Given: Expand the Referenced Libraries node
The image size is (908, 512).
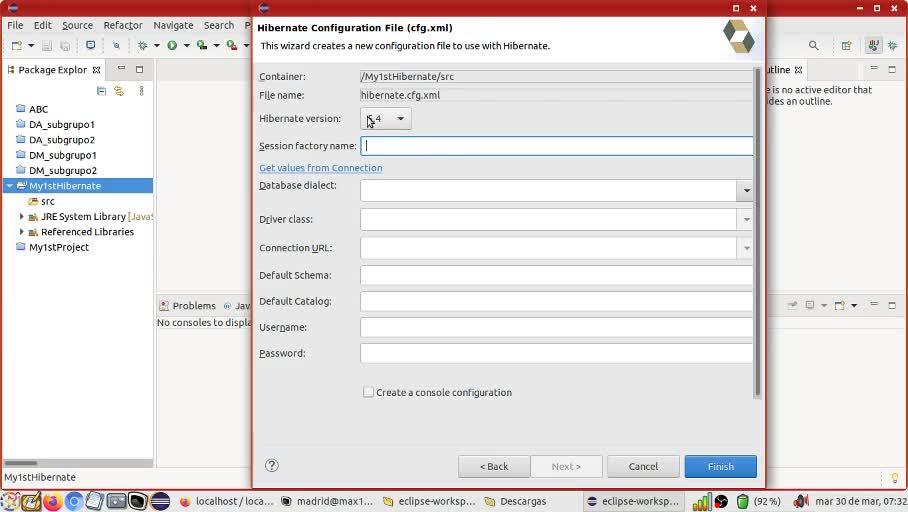Looking at the screenshot, I should tap(21, 232).
